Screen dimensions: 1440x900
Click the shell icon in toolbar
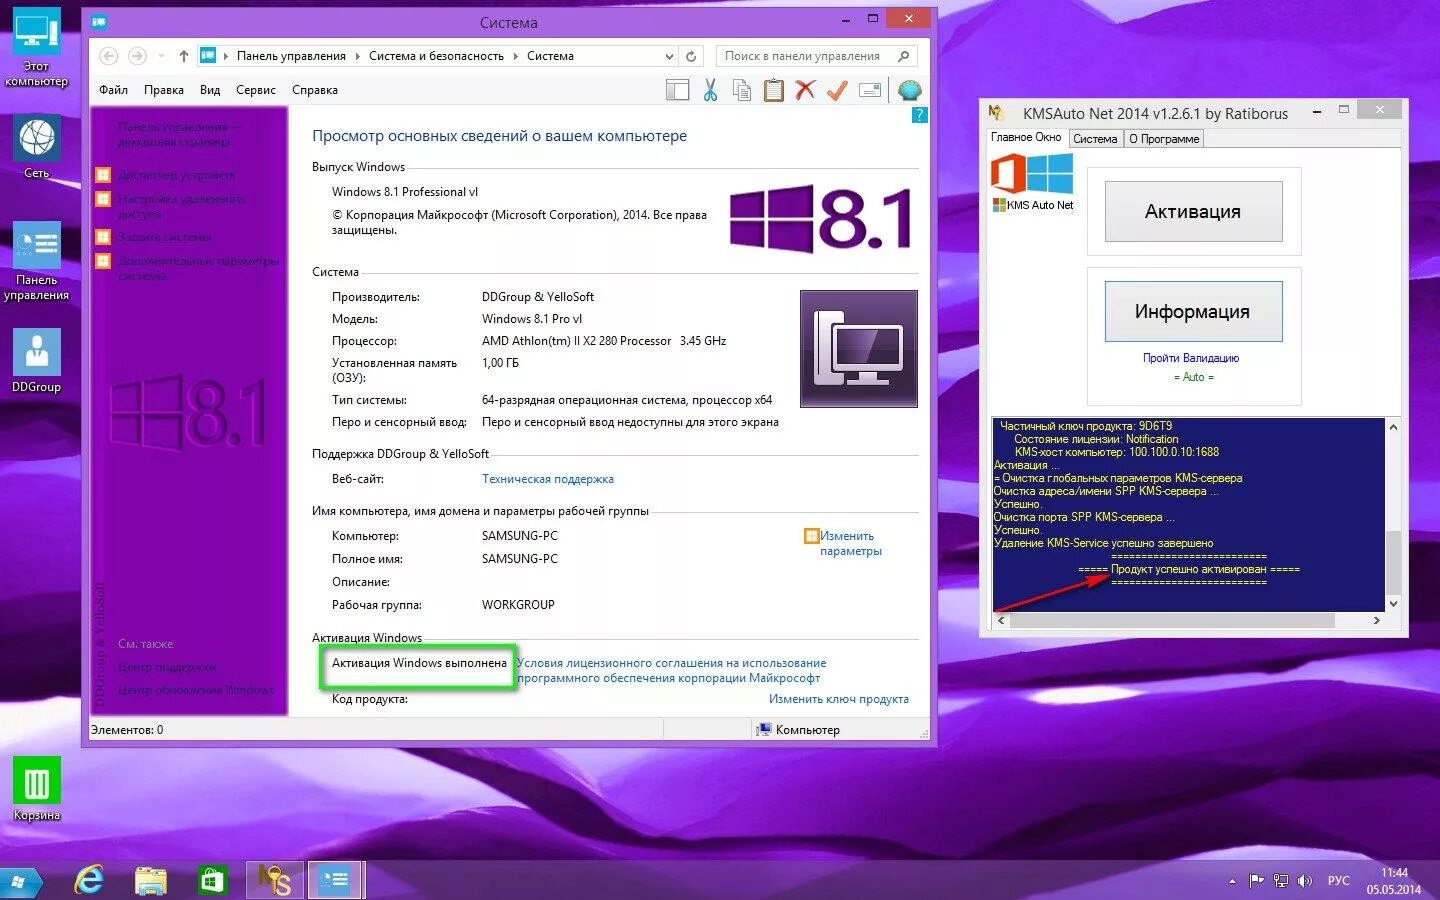(x=909, y=90)
